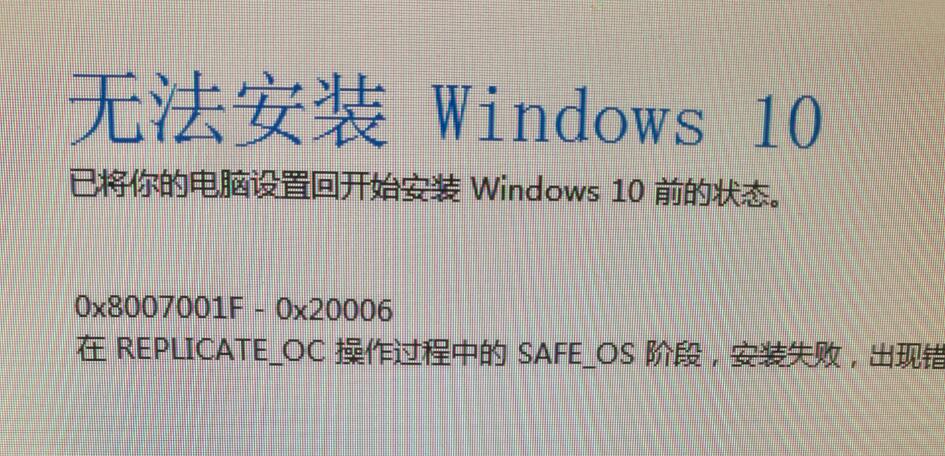Image resolution: width=945 pixels, height=456 pixels.
Task: Select extended error code 0x20006
Action: pyautogui.click(x=334, y=311)
